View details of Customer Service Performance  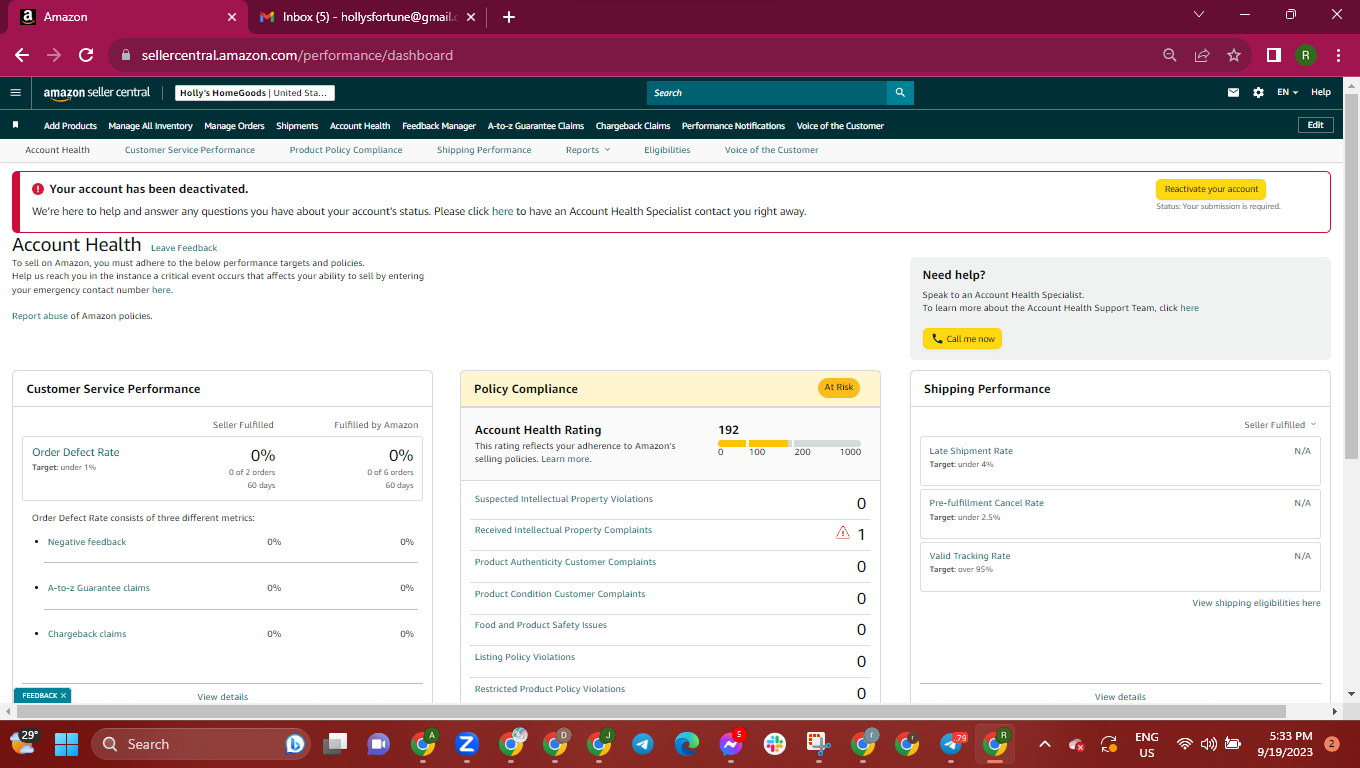222,697
